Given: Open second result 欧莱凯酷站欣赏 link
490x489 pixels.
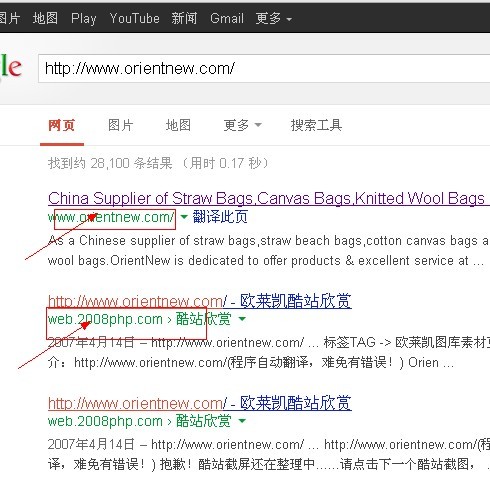Looking at the screenshot, I should point(200,301).
